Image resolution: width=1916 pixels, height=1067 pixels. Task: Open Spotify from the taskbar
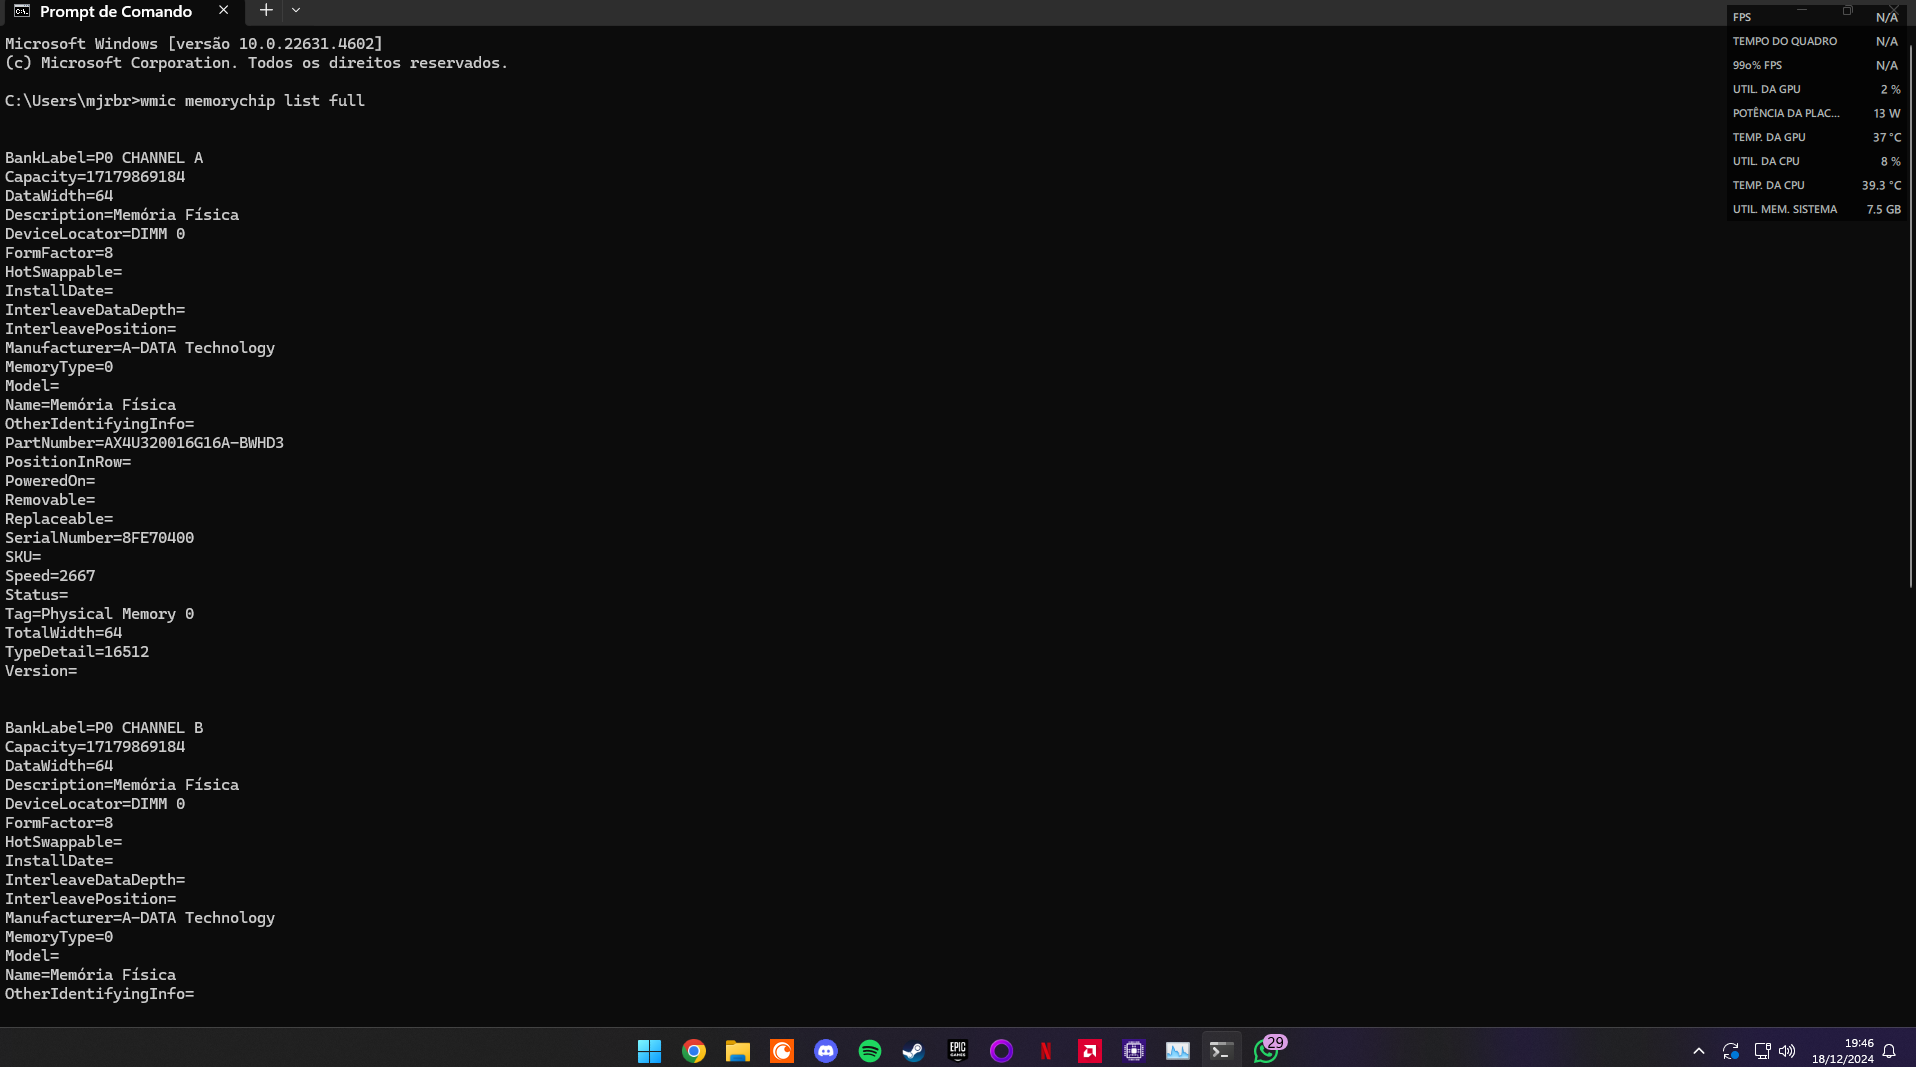pos(869,1051)
